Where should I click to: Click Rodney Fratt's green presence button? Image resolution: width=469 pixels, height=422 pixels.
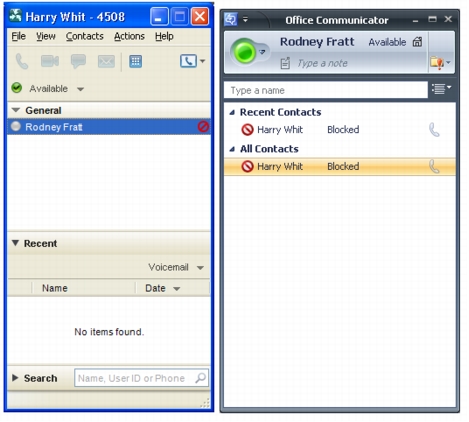(x=244, y=52)
